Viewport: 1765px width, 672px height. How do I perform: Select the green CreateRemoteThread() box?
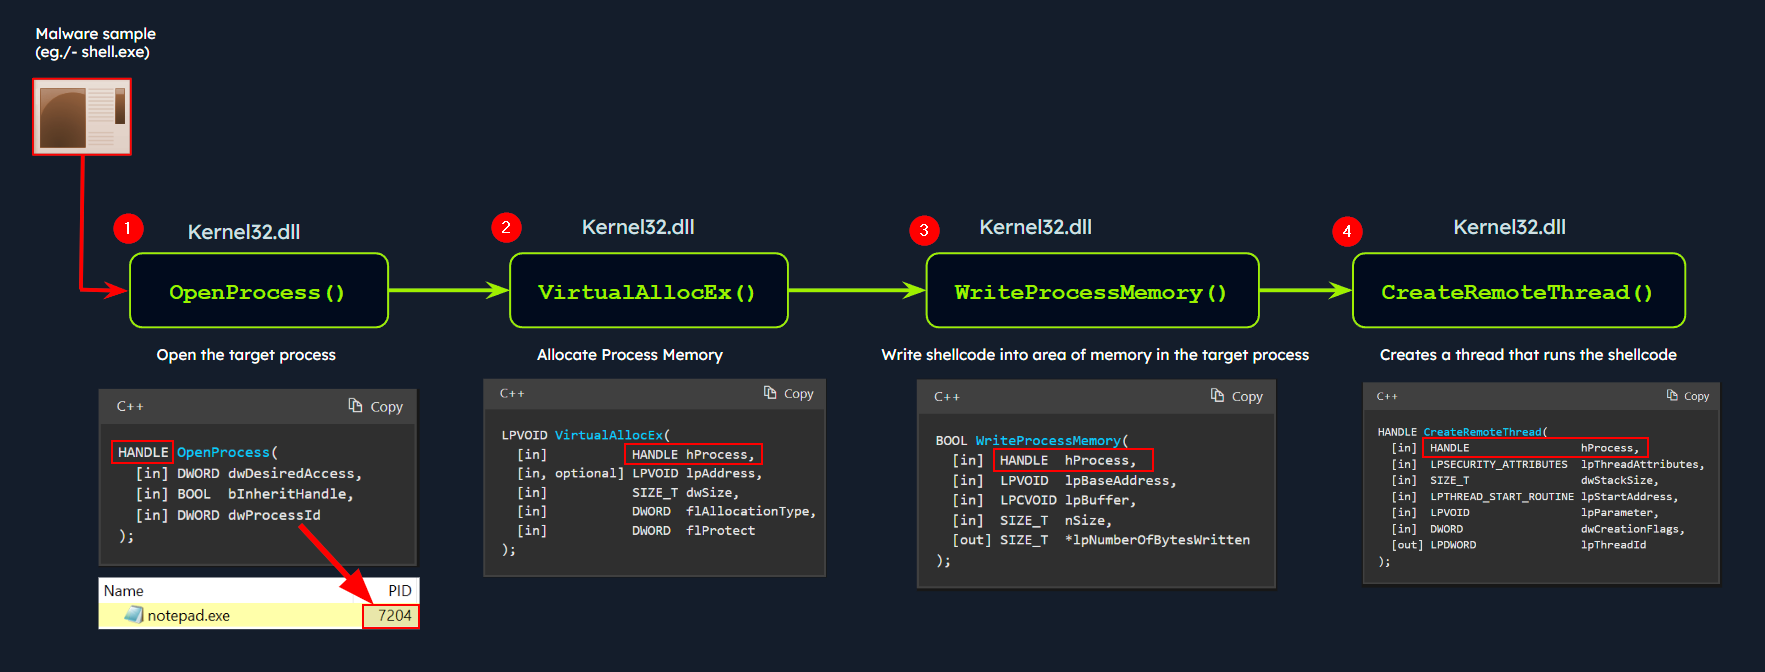[1517, 291]
